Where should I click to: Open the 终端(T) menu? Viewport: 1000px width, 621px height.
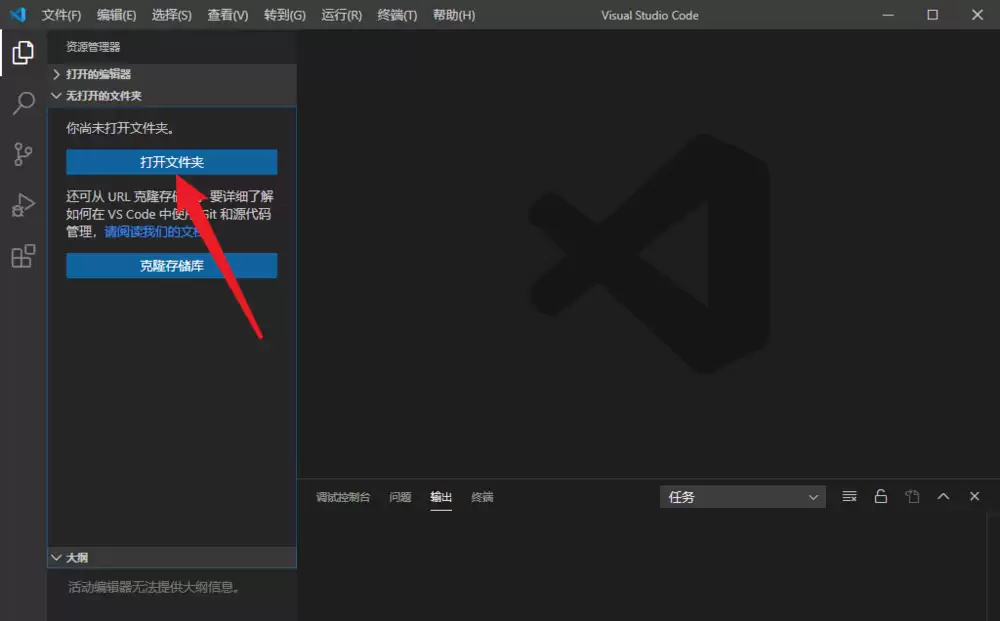pyautogui.click(x=397, y=15)
